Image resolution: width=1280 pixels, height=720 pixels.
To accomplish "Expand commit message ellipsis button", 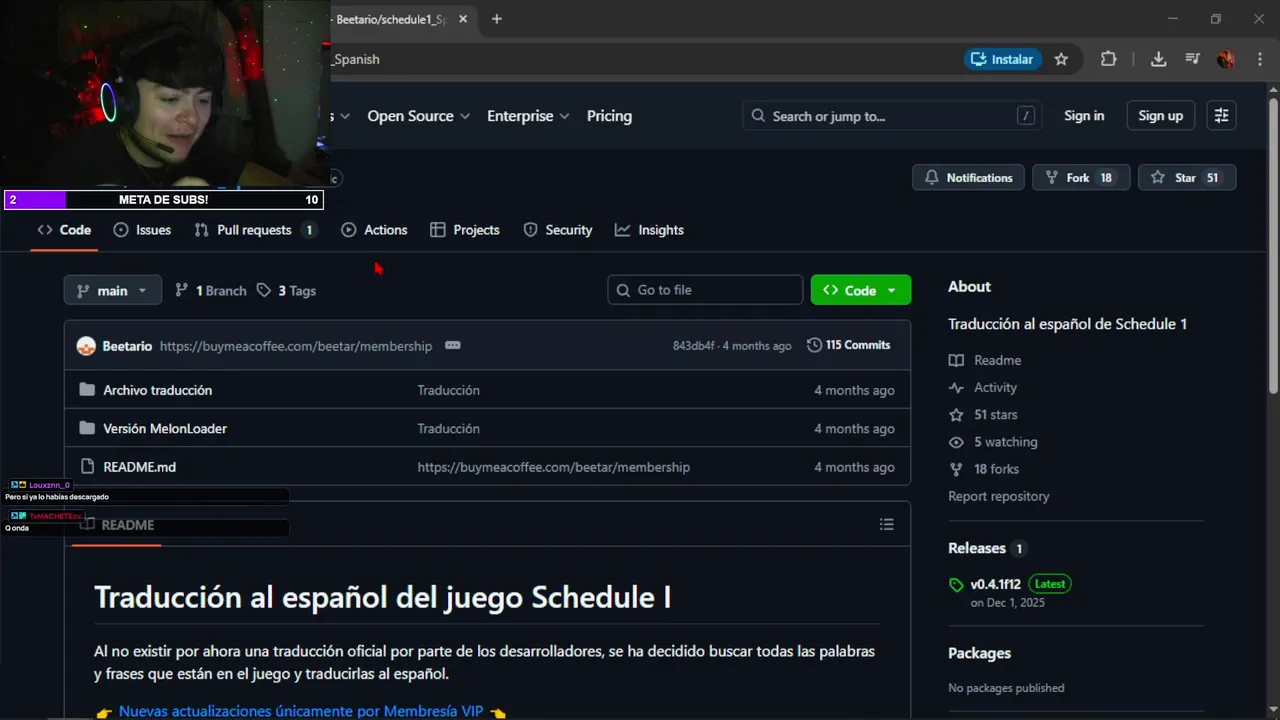I will [452, 345].
